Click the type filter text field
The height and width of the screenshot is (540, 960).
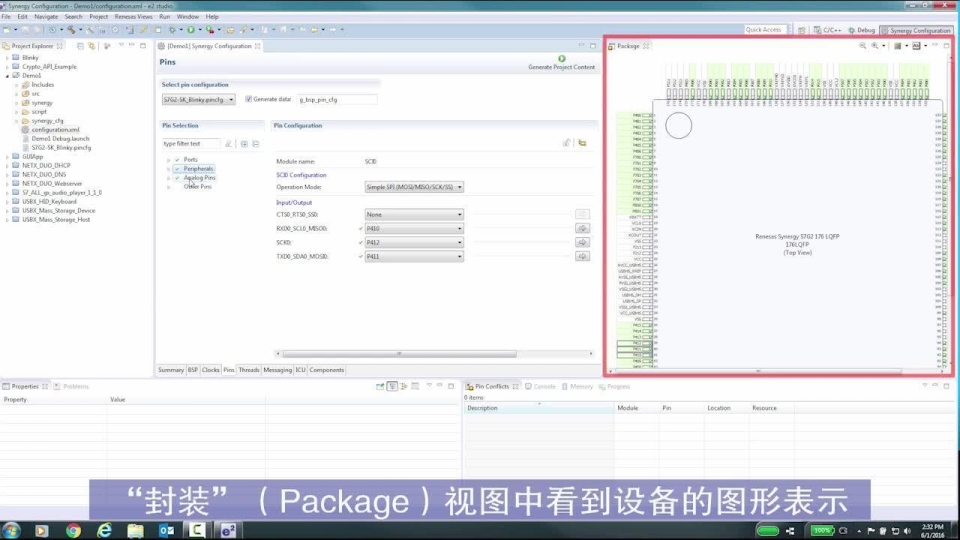pos(191,144)
